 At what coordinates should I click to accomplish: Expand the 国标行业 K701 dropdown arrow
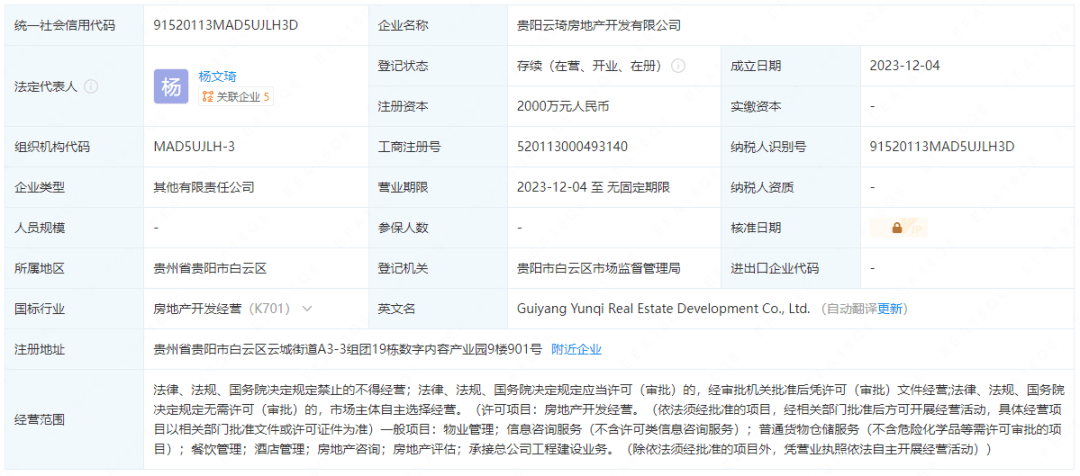pos(307,309)
